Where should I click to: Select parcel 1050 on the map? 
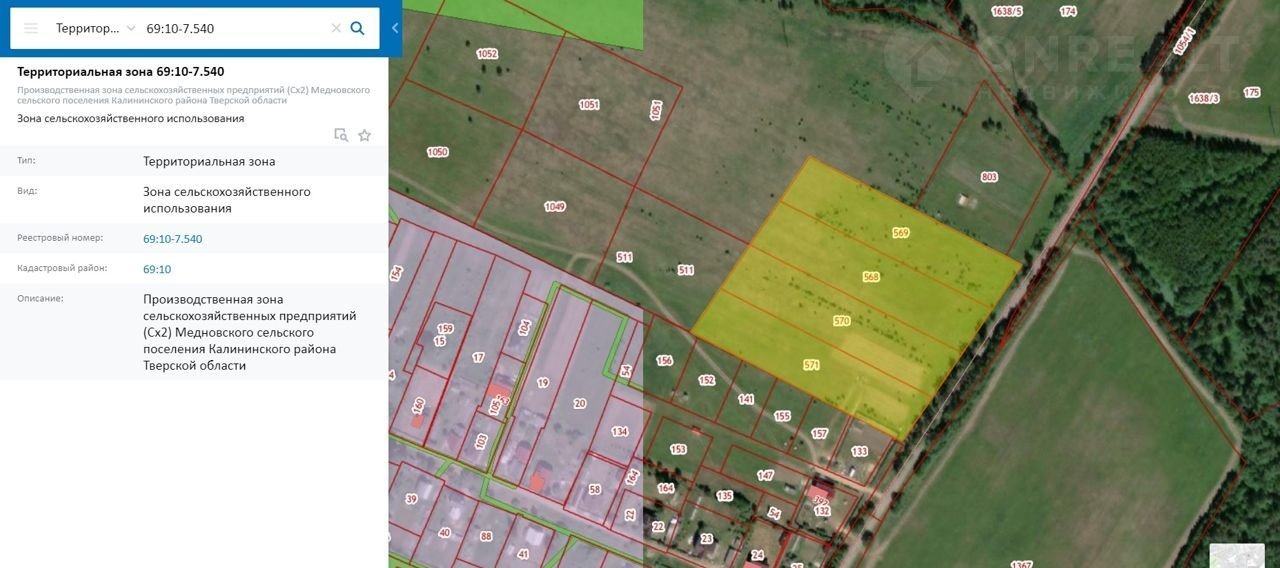point(437,152)
